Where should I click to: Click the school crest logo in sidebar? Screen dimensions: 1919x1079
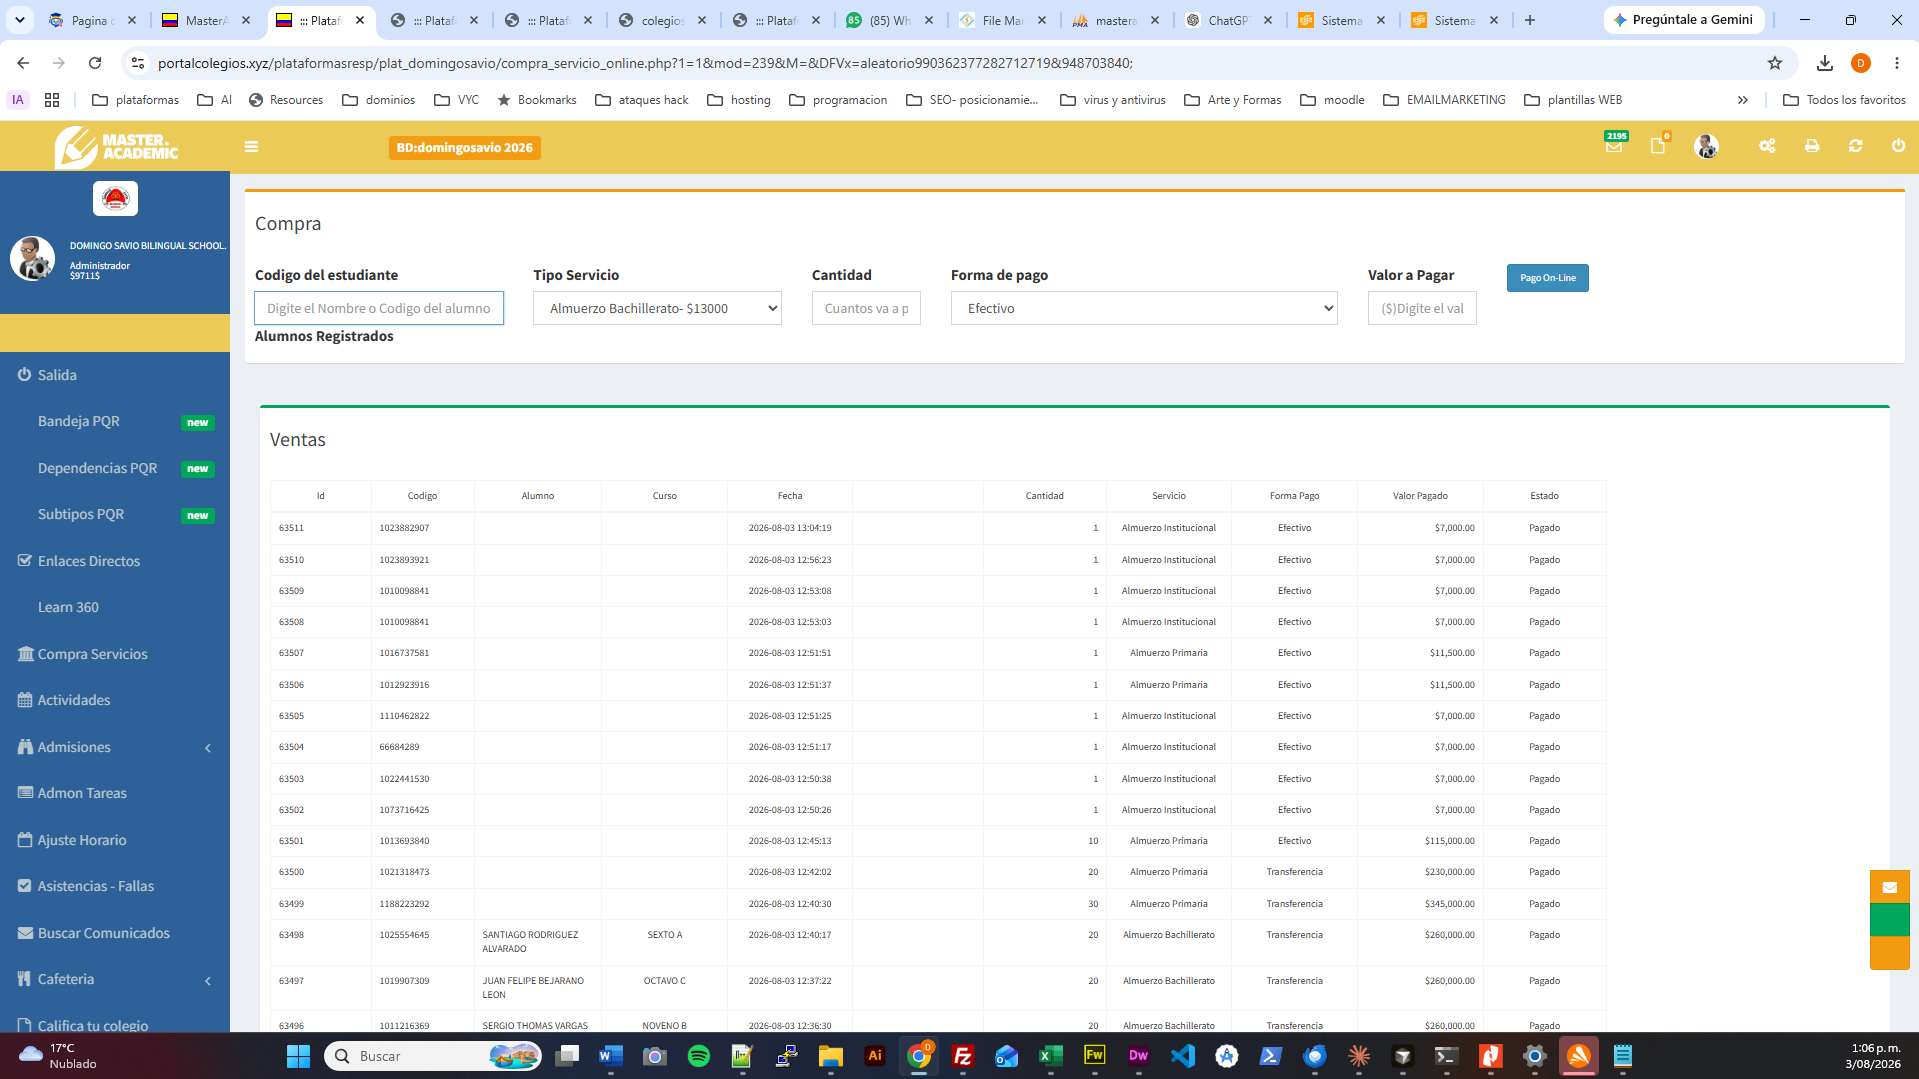115,198
